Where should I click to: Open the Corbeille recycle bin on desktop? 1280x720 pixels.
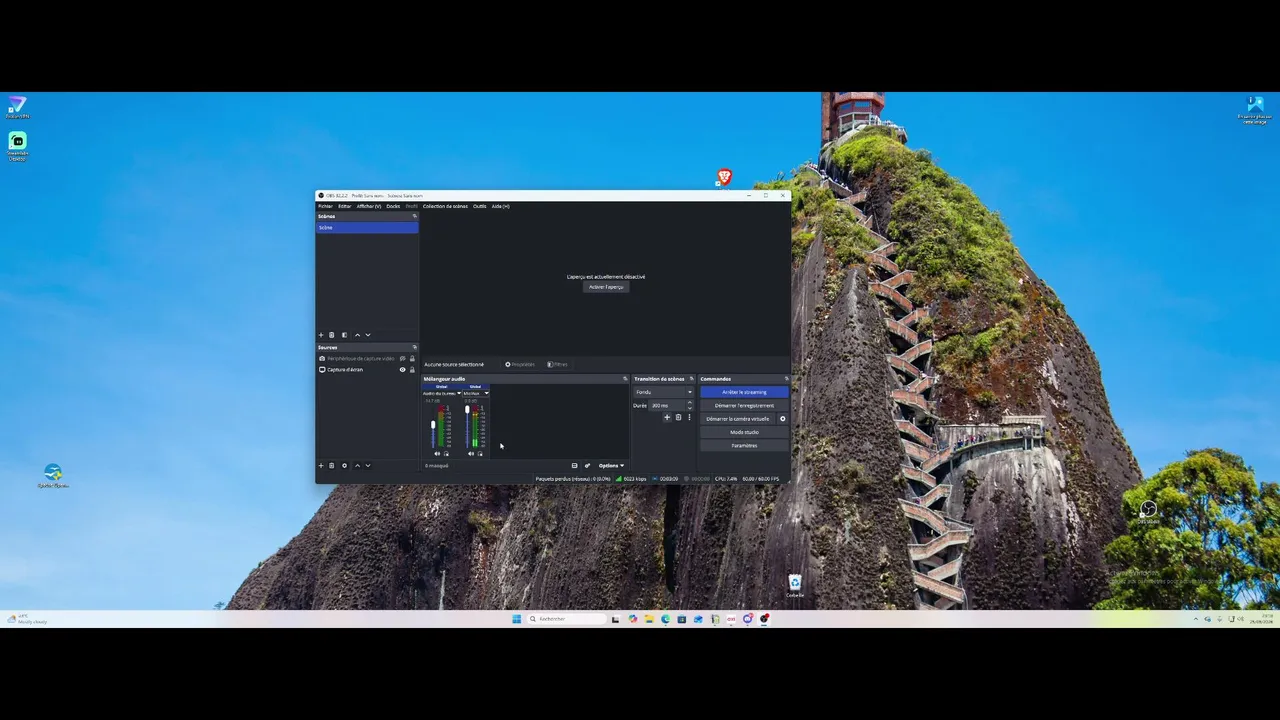794,585
